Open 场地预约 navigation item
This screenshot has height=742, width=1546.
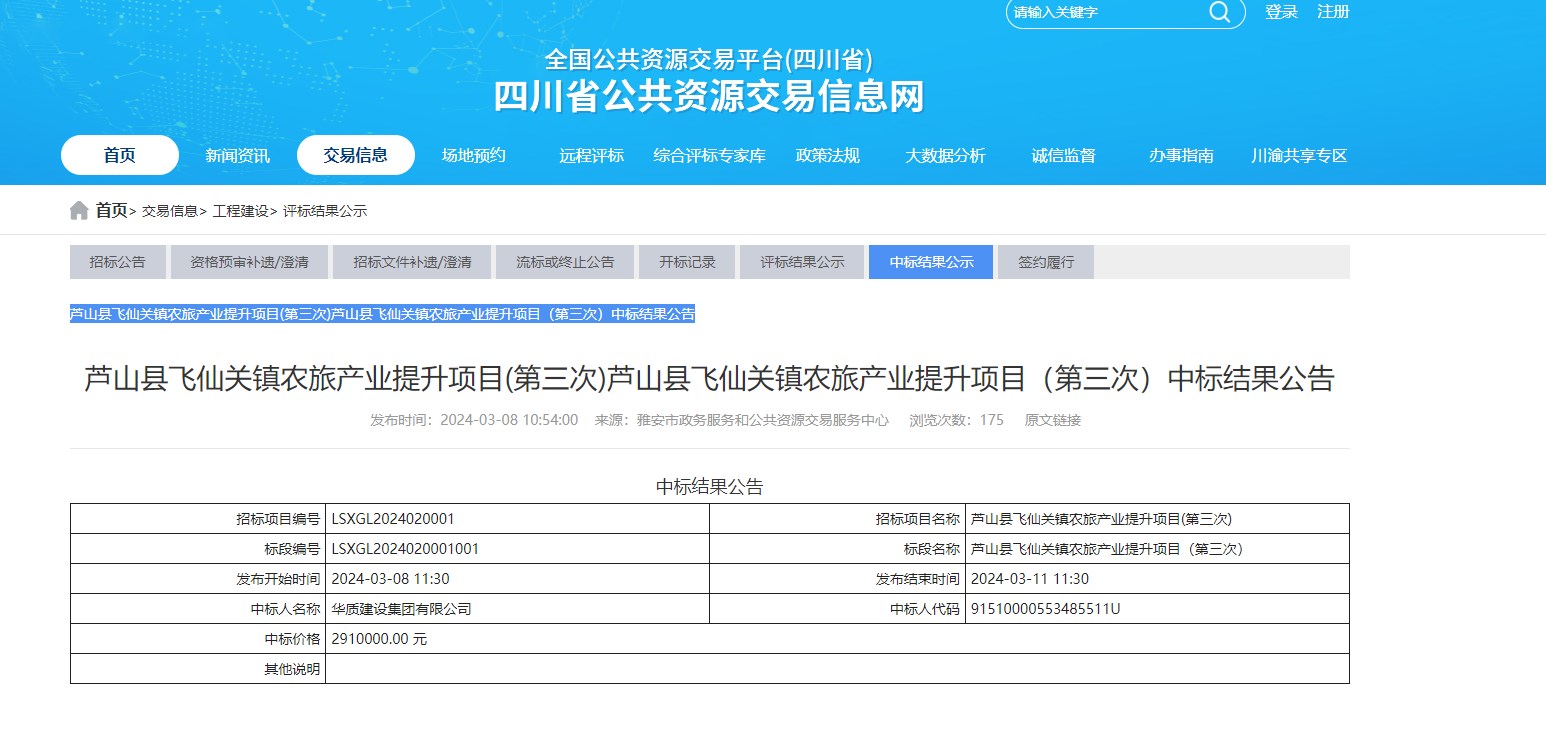point(474,155)
